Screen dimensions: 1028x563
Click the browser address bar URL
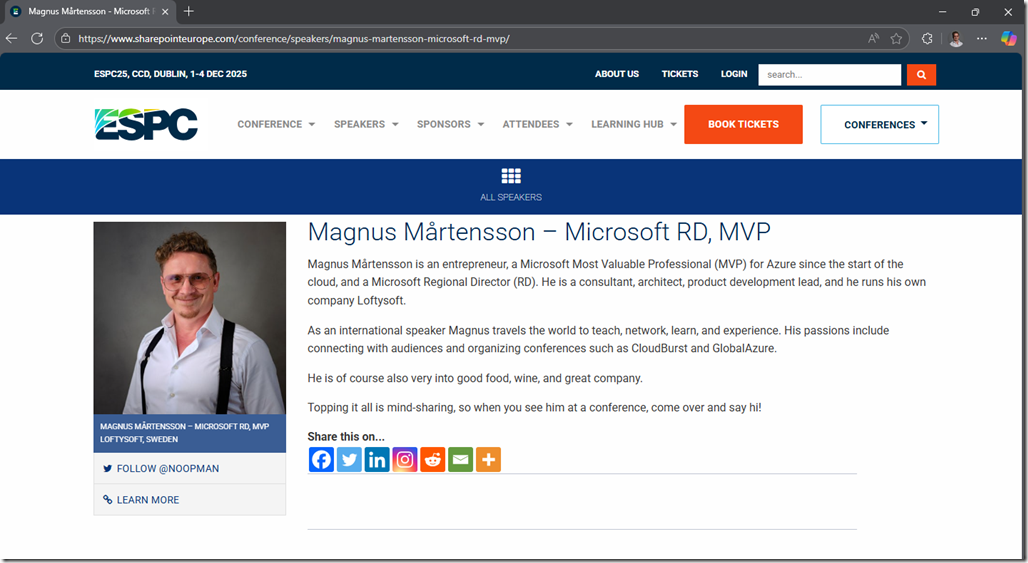[x=294, y=39]
